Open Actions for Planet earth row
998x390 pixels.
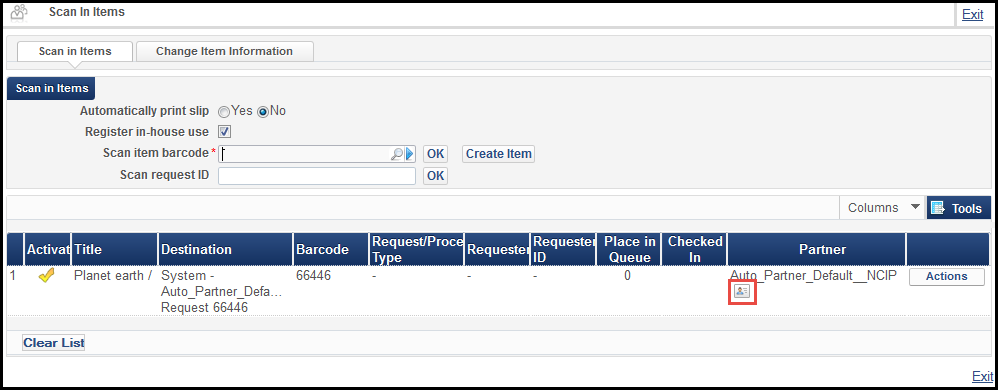946,276
